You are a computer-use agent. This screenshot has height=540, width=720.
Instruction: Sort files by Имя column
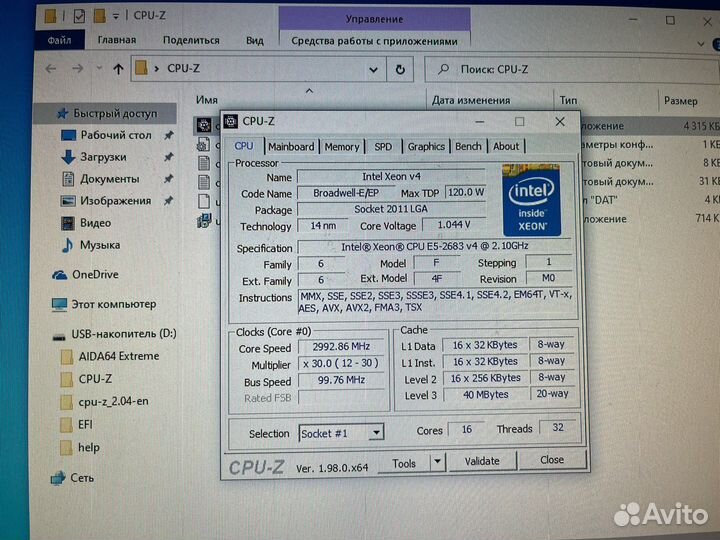(x=207, y=100)
